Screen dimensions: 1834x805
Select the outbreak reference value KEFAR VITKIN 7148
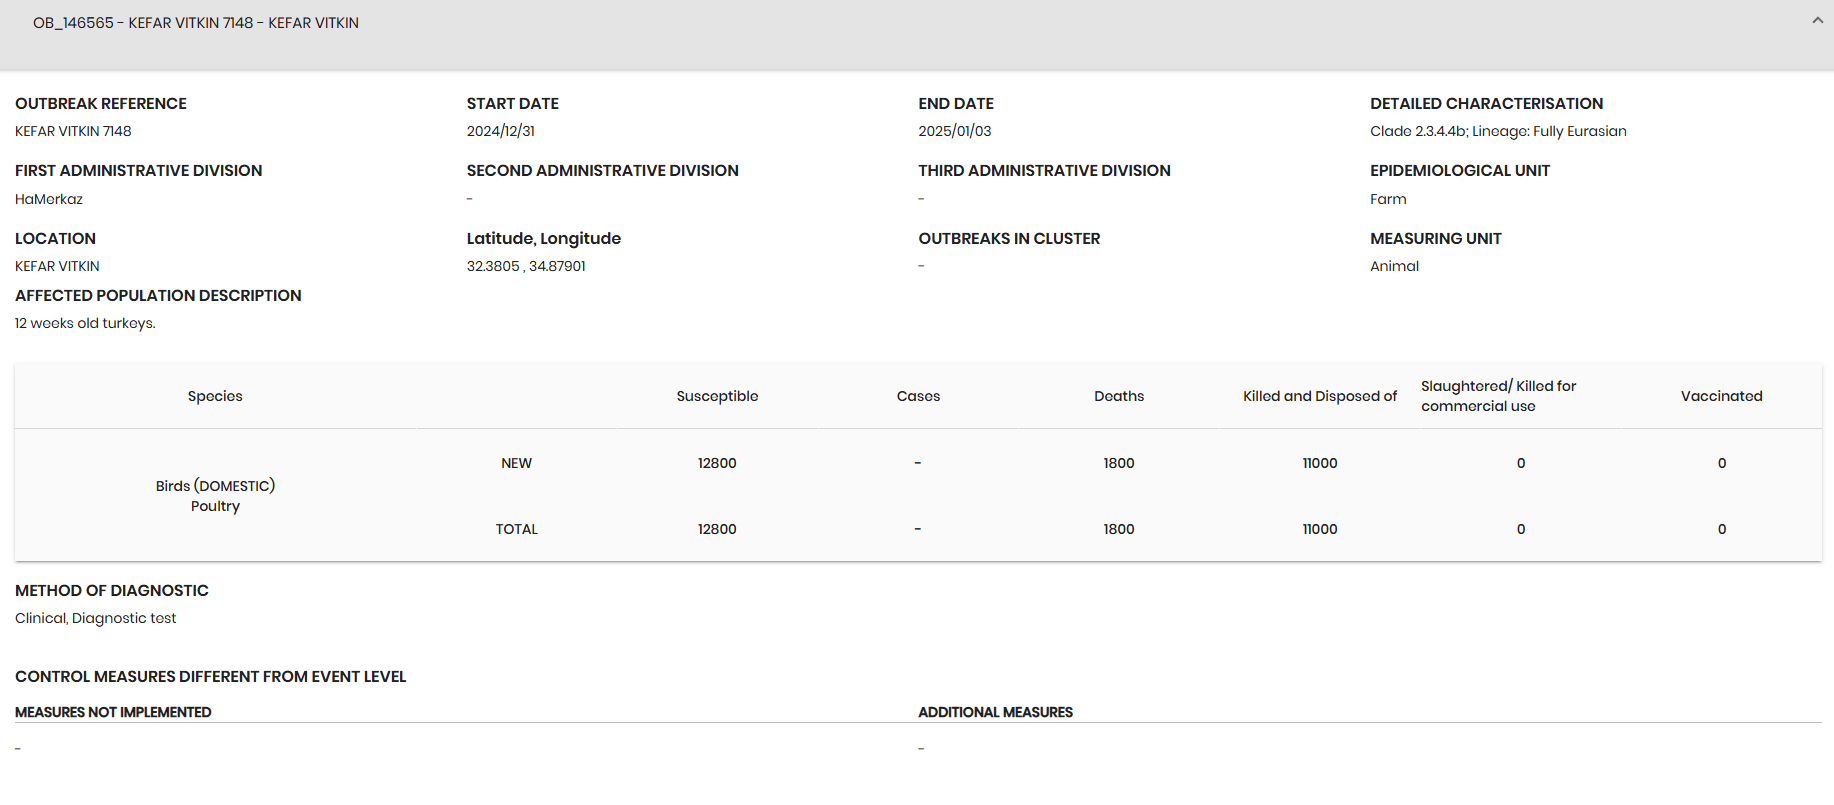click(73, 131)
